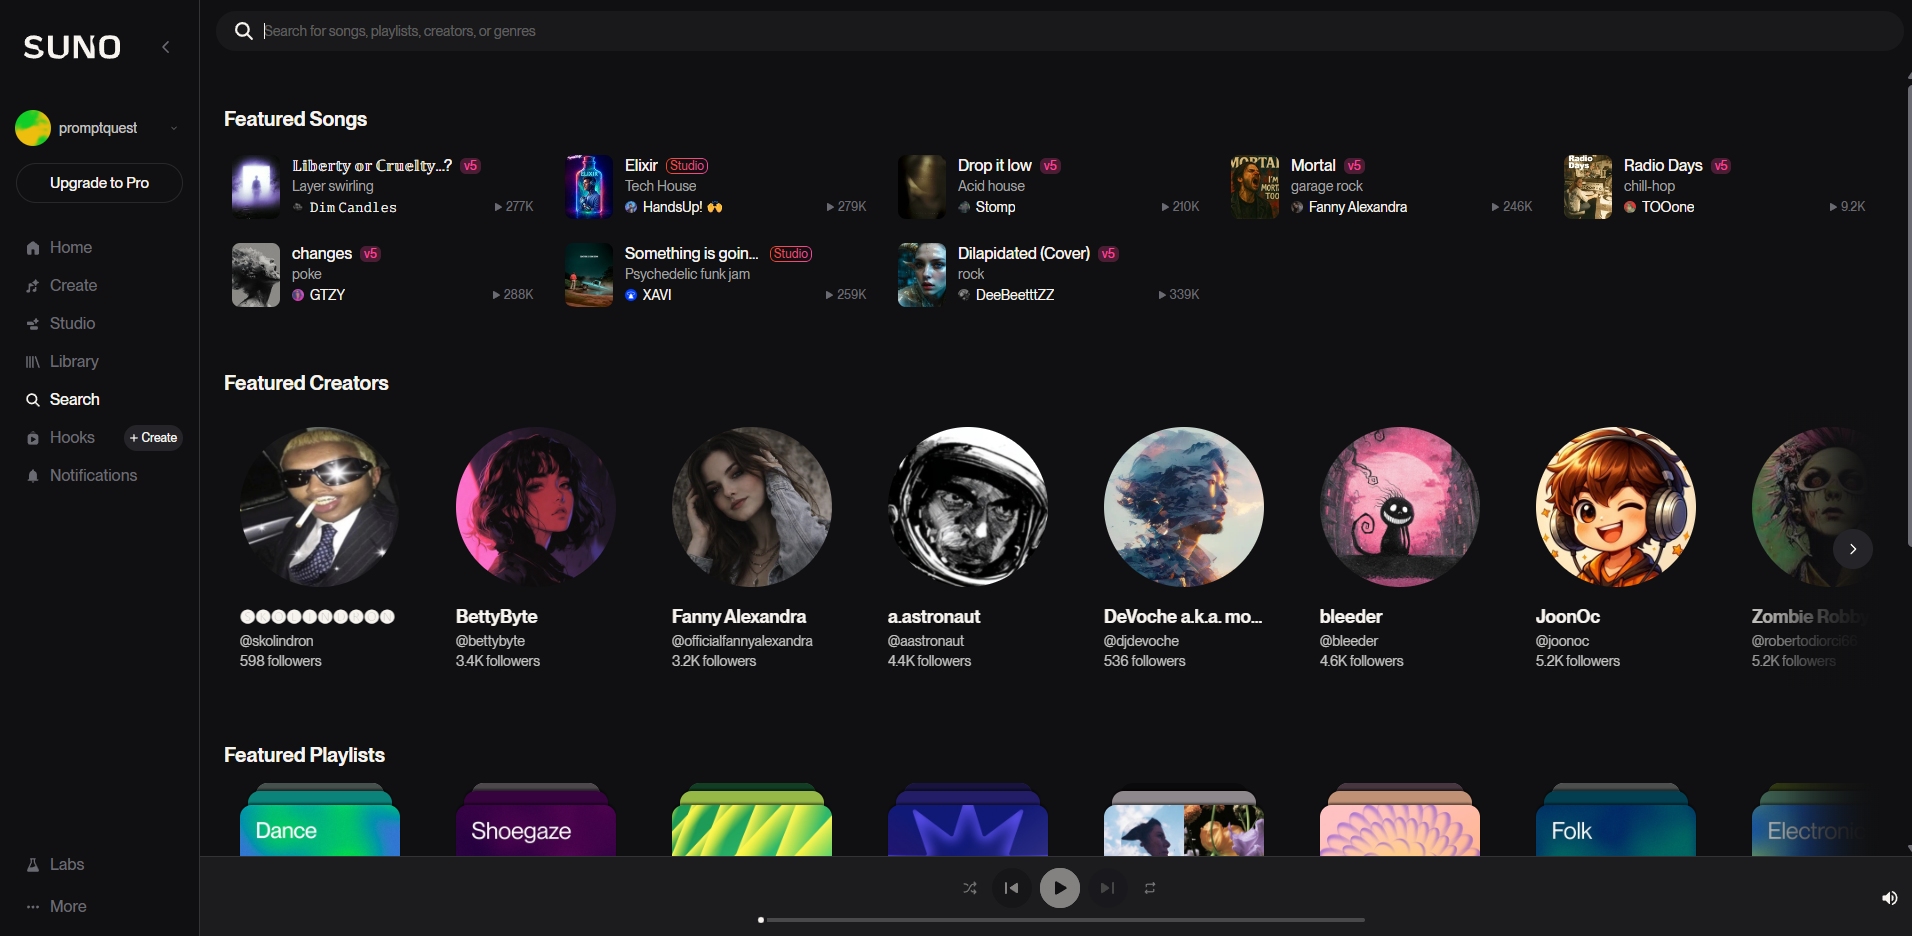Viewport: 1912px width, 936px height.
Task: Click the + Create button beside Hooks
Action: (154, 438)
